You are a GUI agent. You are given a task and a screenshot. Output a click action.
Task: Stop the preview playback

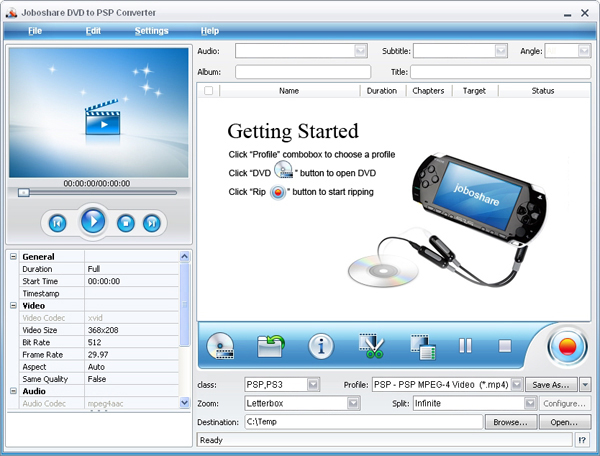pyautogui.click(x=126, y=223)
